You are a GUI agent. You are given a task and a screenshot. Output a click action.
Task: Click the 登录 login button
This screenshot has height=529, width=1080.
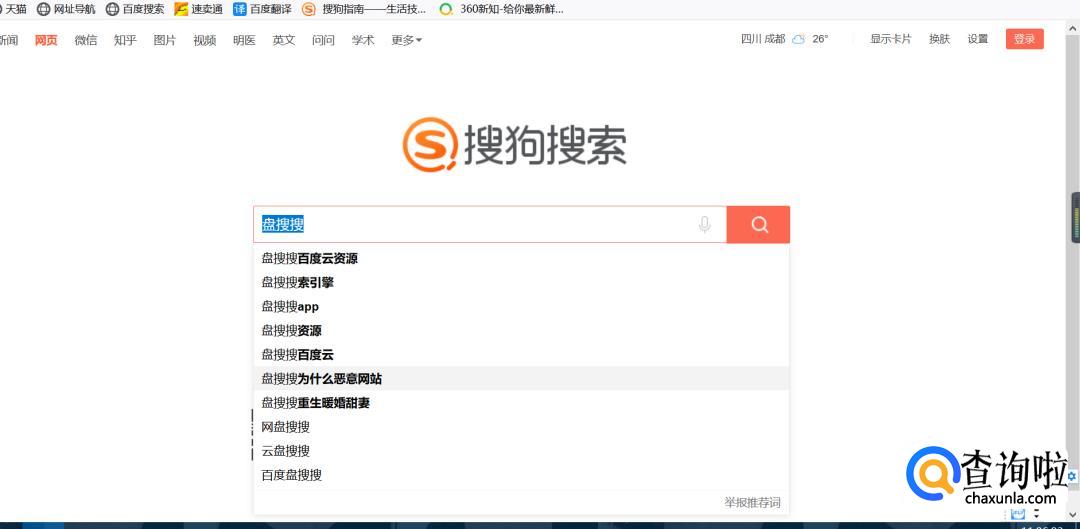point(1024,39)
